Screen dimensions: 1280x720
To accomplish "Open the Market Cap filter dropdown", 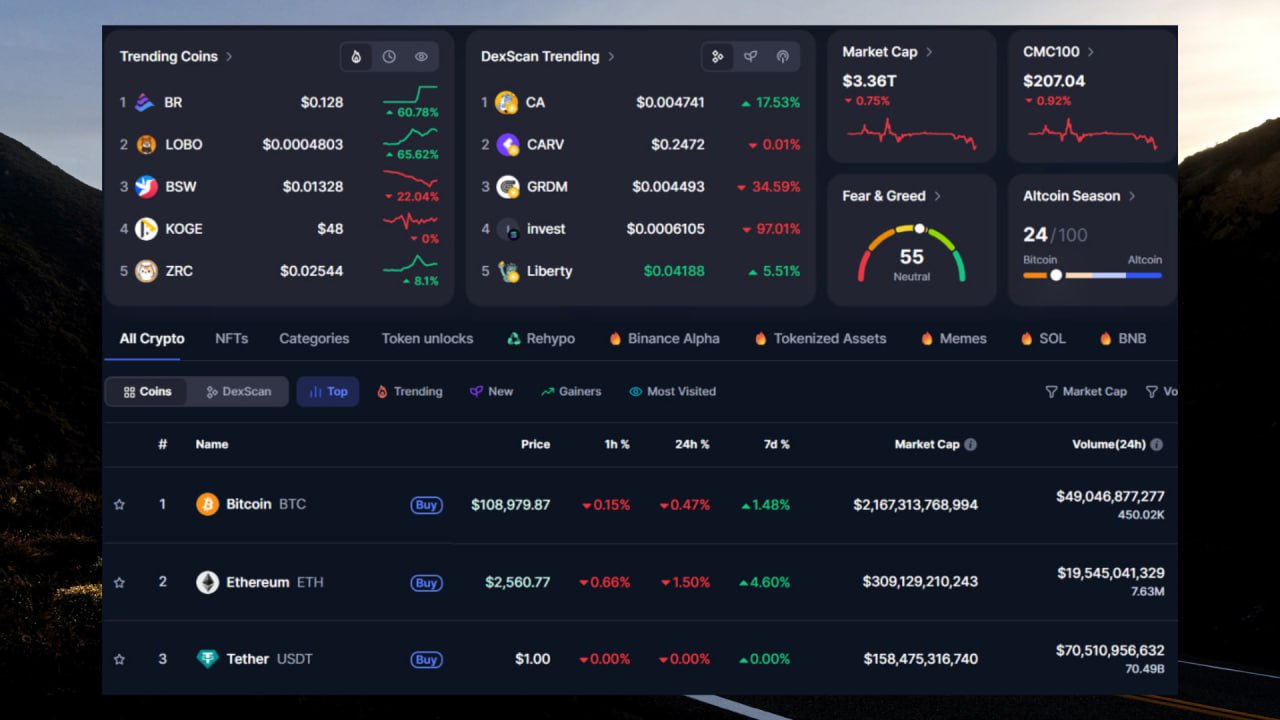I will point(1086,391).
